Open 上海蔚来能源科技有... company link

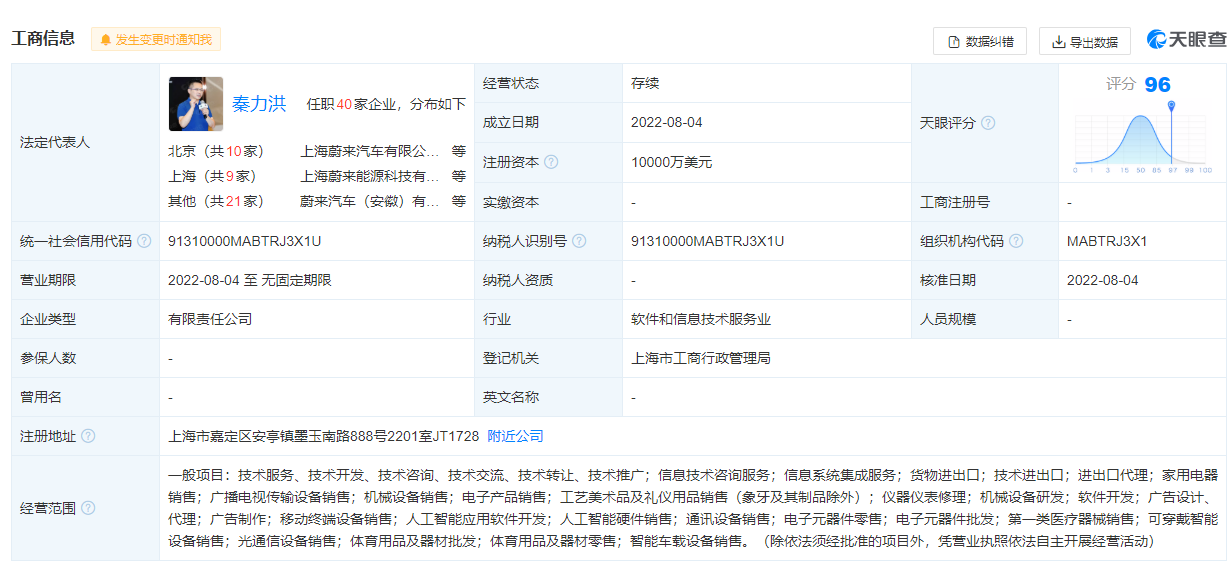coord(370,176)
